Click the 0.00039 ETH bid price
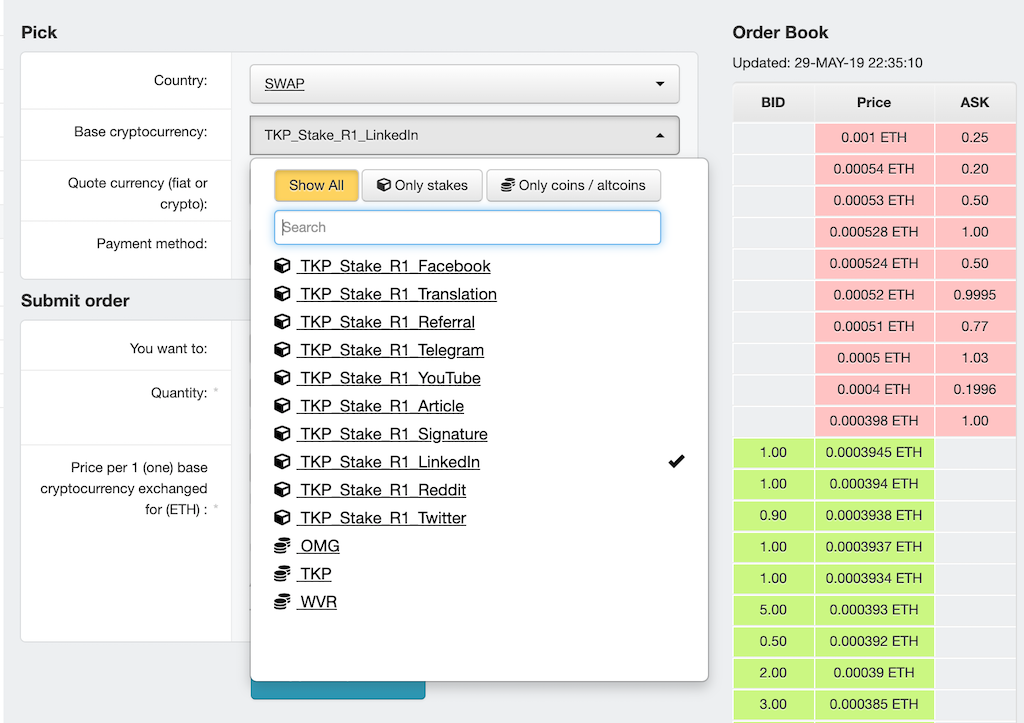Image resolution: width=1024 pixels, height=723 pixels. [874, 673]
